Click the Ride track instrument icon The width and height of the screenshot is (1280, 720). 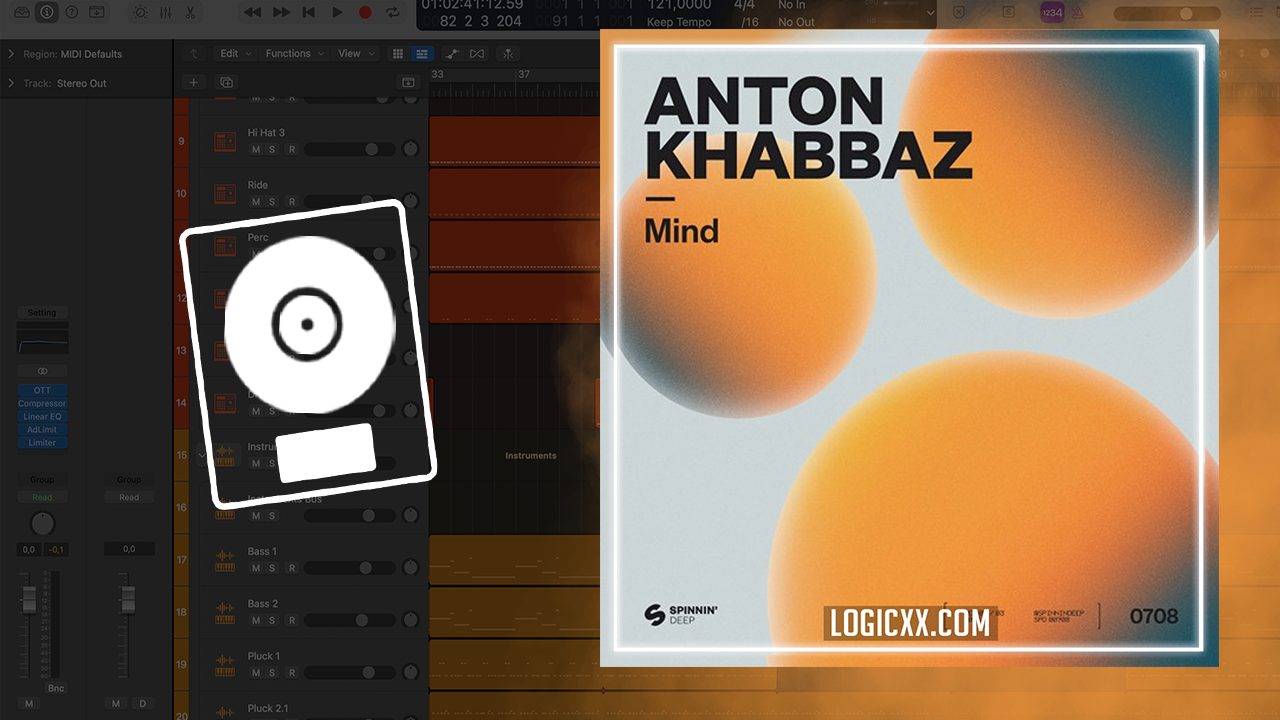click(x=225, y=194)
